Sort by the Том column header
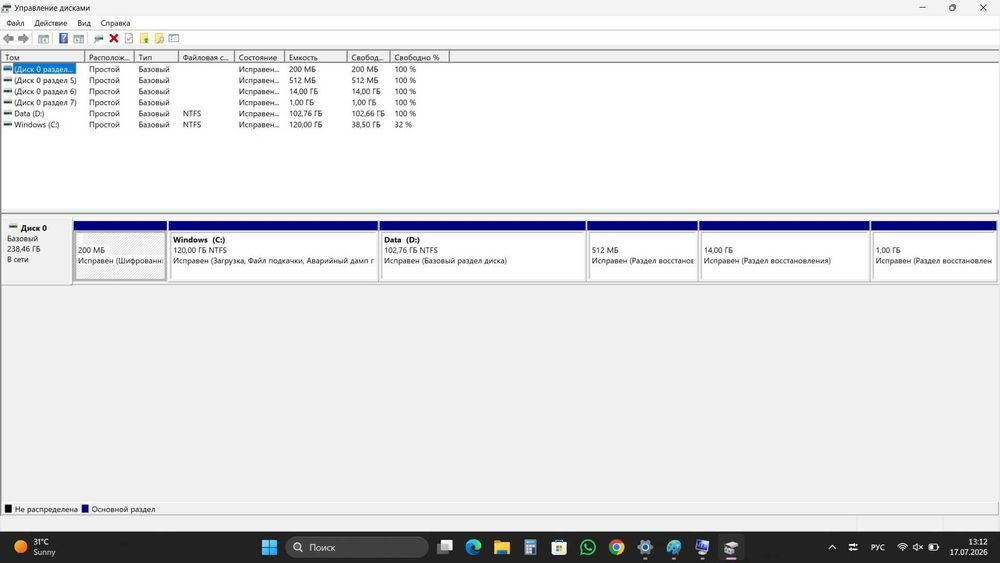Image resolution: width=1000 pixels, height=563 pixels. pyautogui.click(x=43, y=57)
